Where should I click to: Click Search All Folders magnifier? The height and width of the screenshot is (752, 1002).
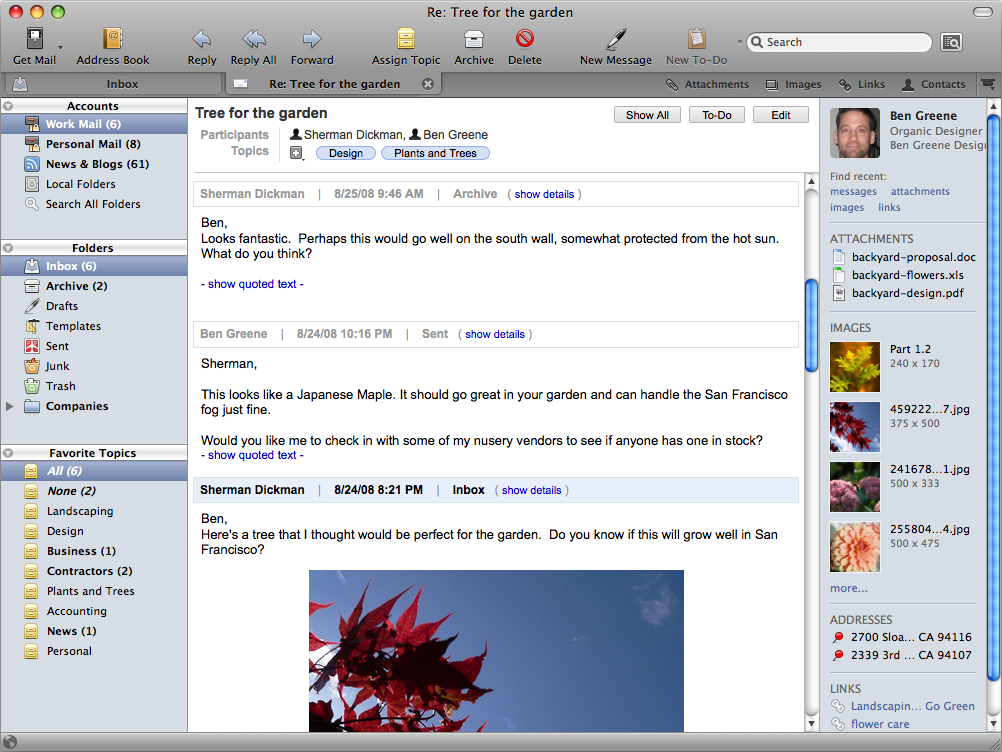32,204
